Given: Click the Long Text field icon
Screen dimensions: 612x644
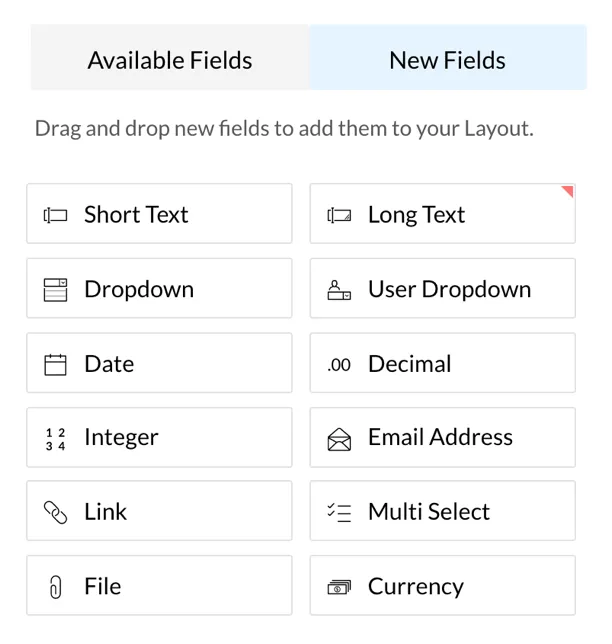Looking at the screenshot, I should click(x=339, y=215).
